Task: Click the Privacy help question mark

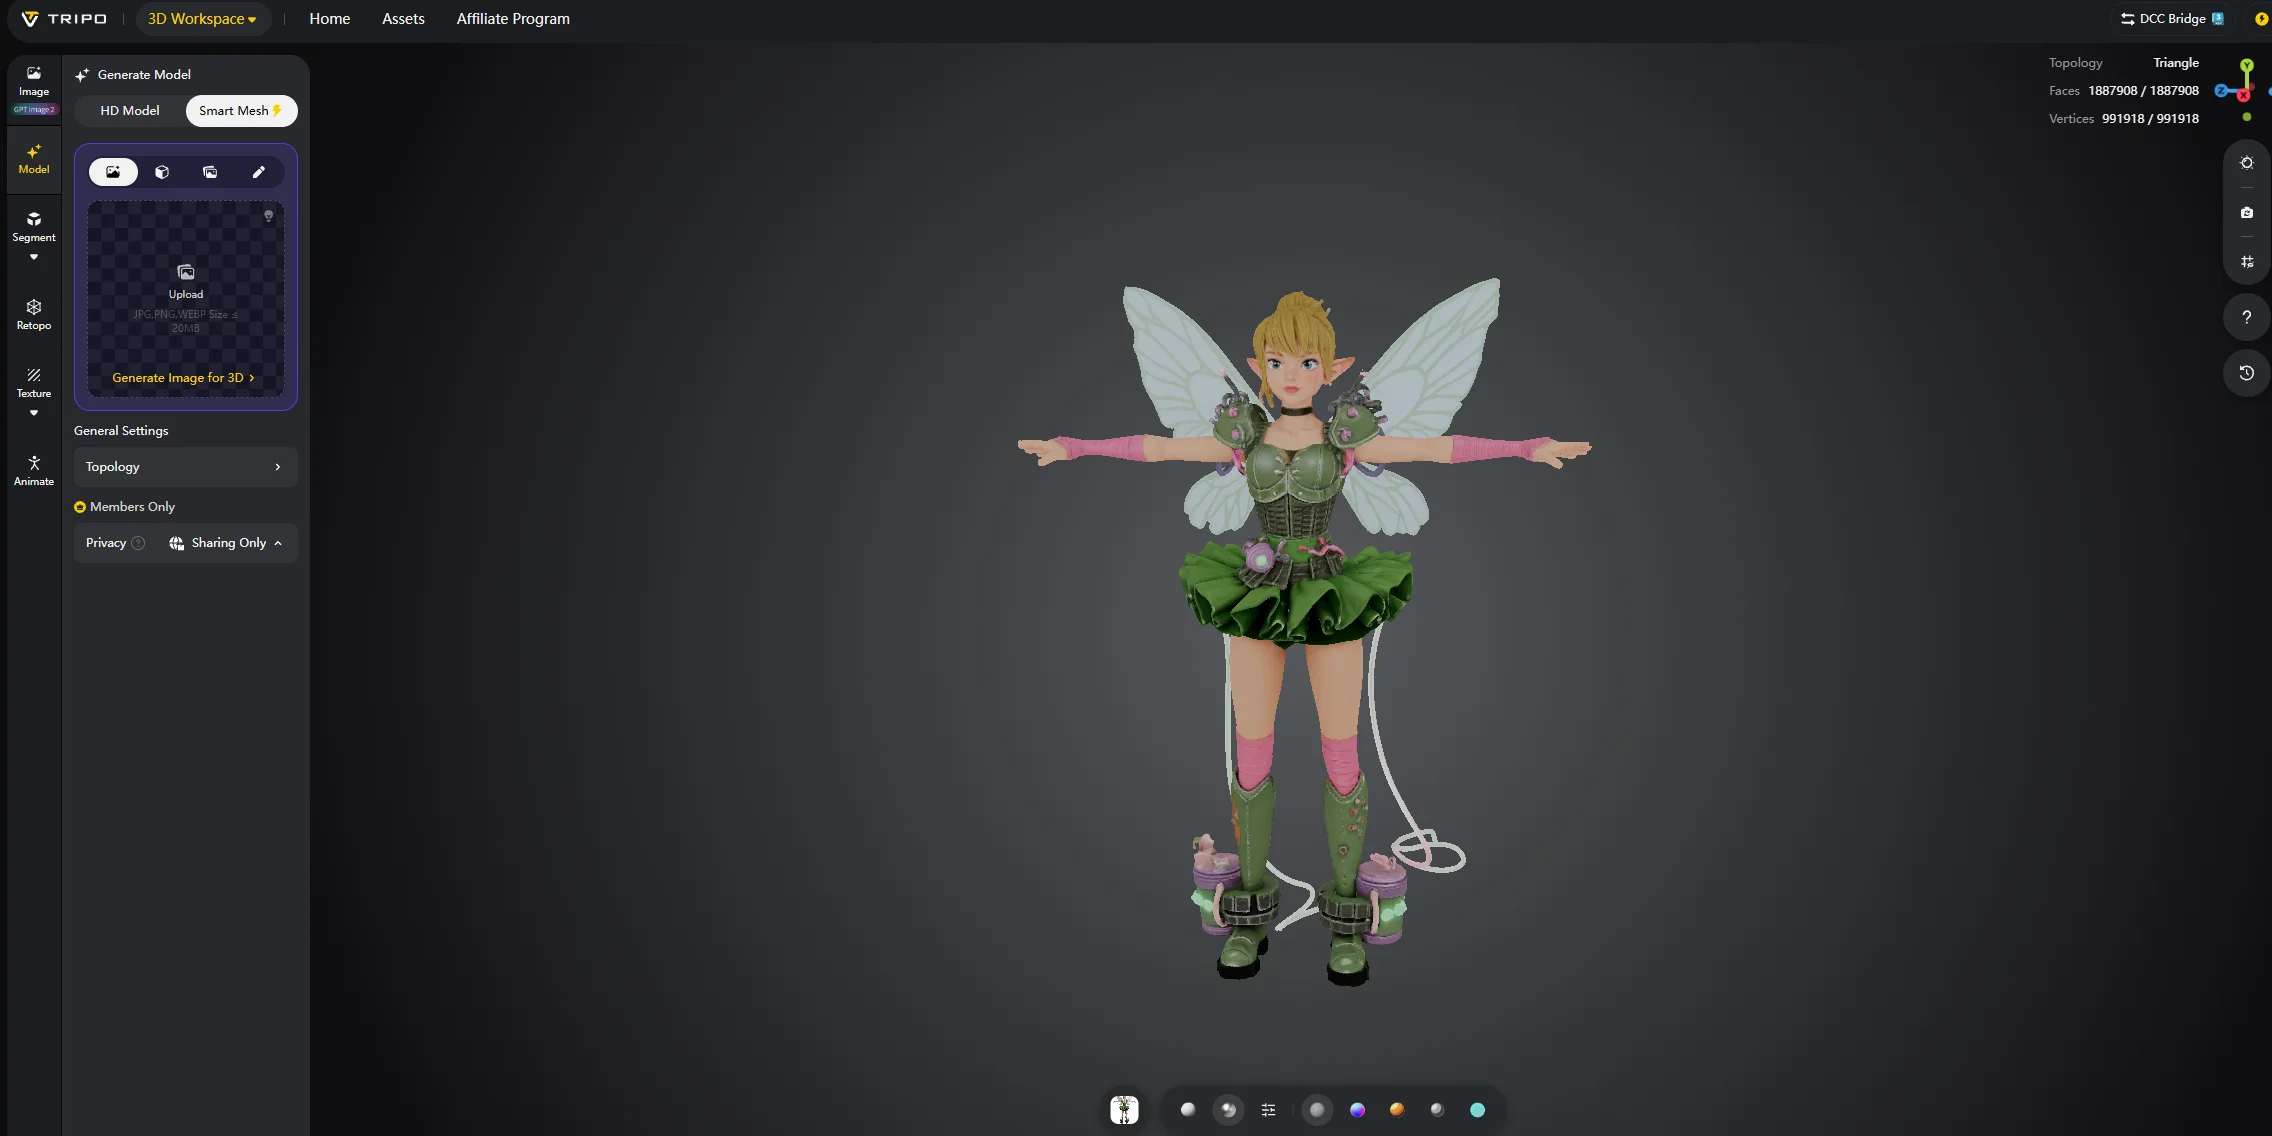Action: pyautogui.click(x=138, y=543)
